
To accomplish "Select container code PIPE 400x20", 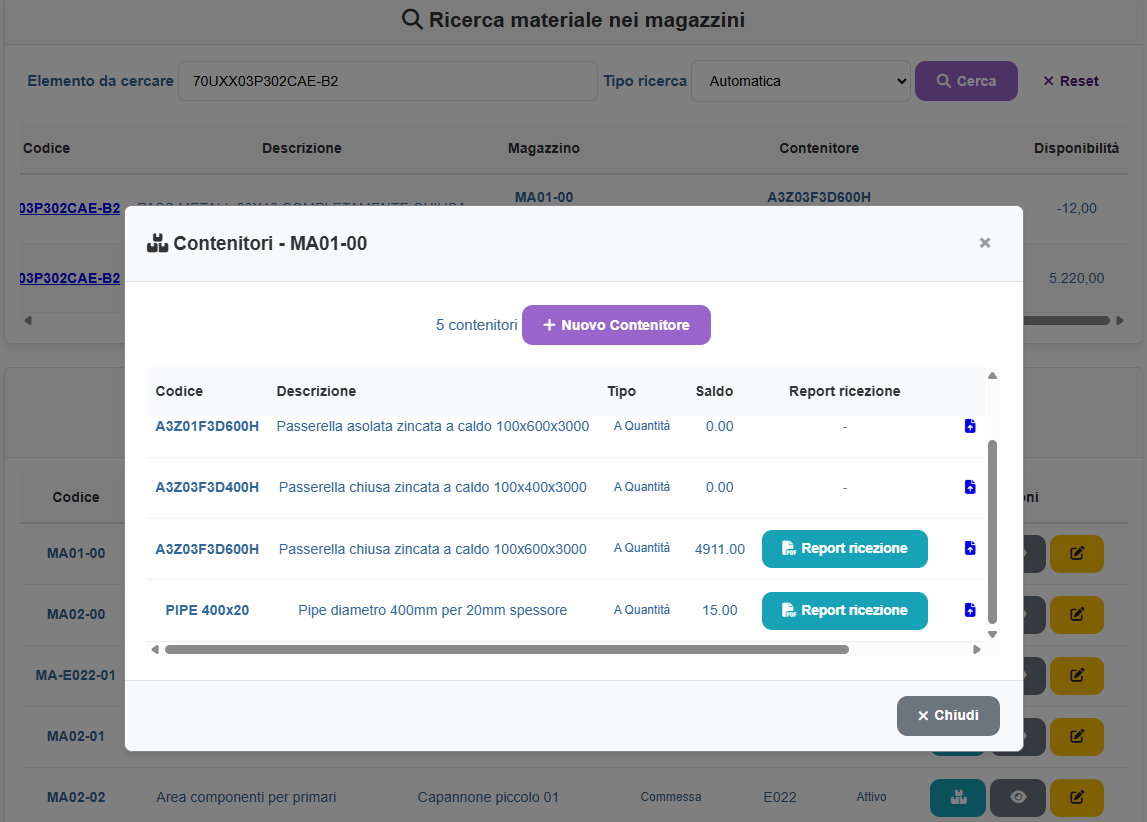I will coord(207,610).
